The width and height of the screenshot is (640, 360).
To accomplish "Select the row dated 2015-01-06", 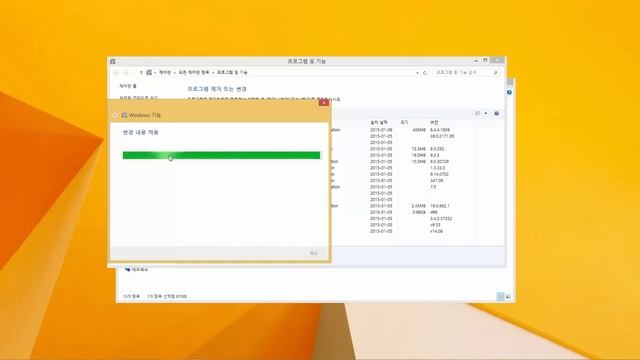I will [381, 130].
